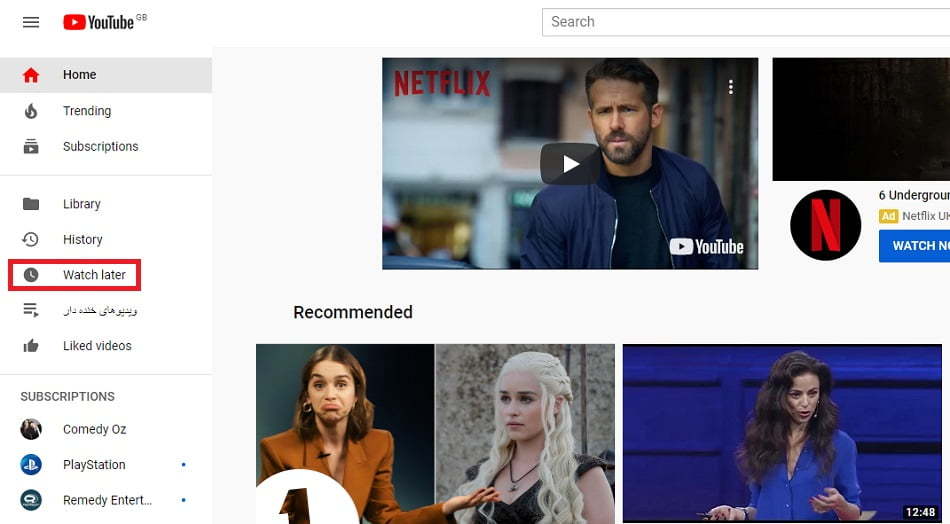Viewport: 950px width, 524px height.
Task: Click the History clock-arrow icon
Action: pos(30,239)
